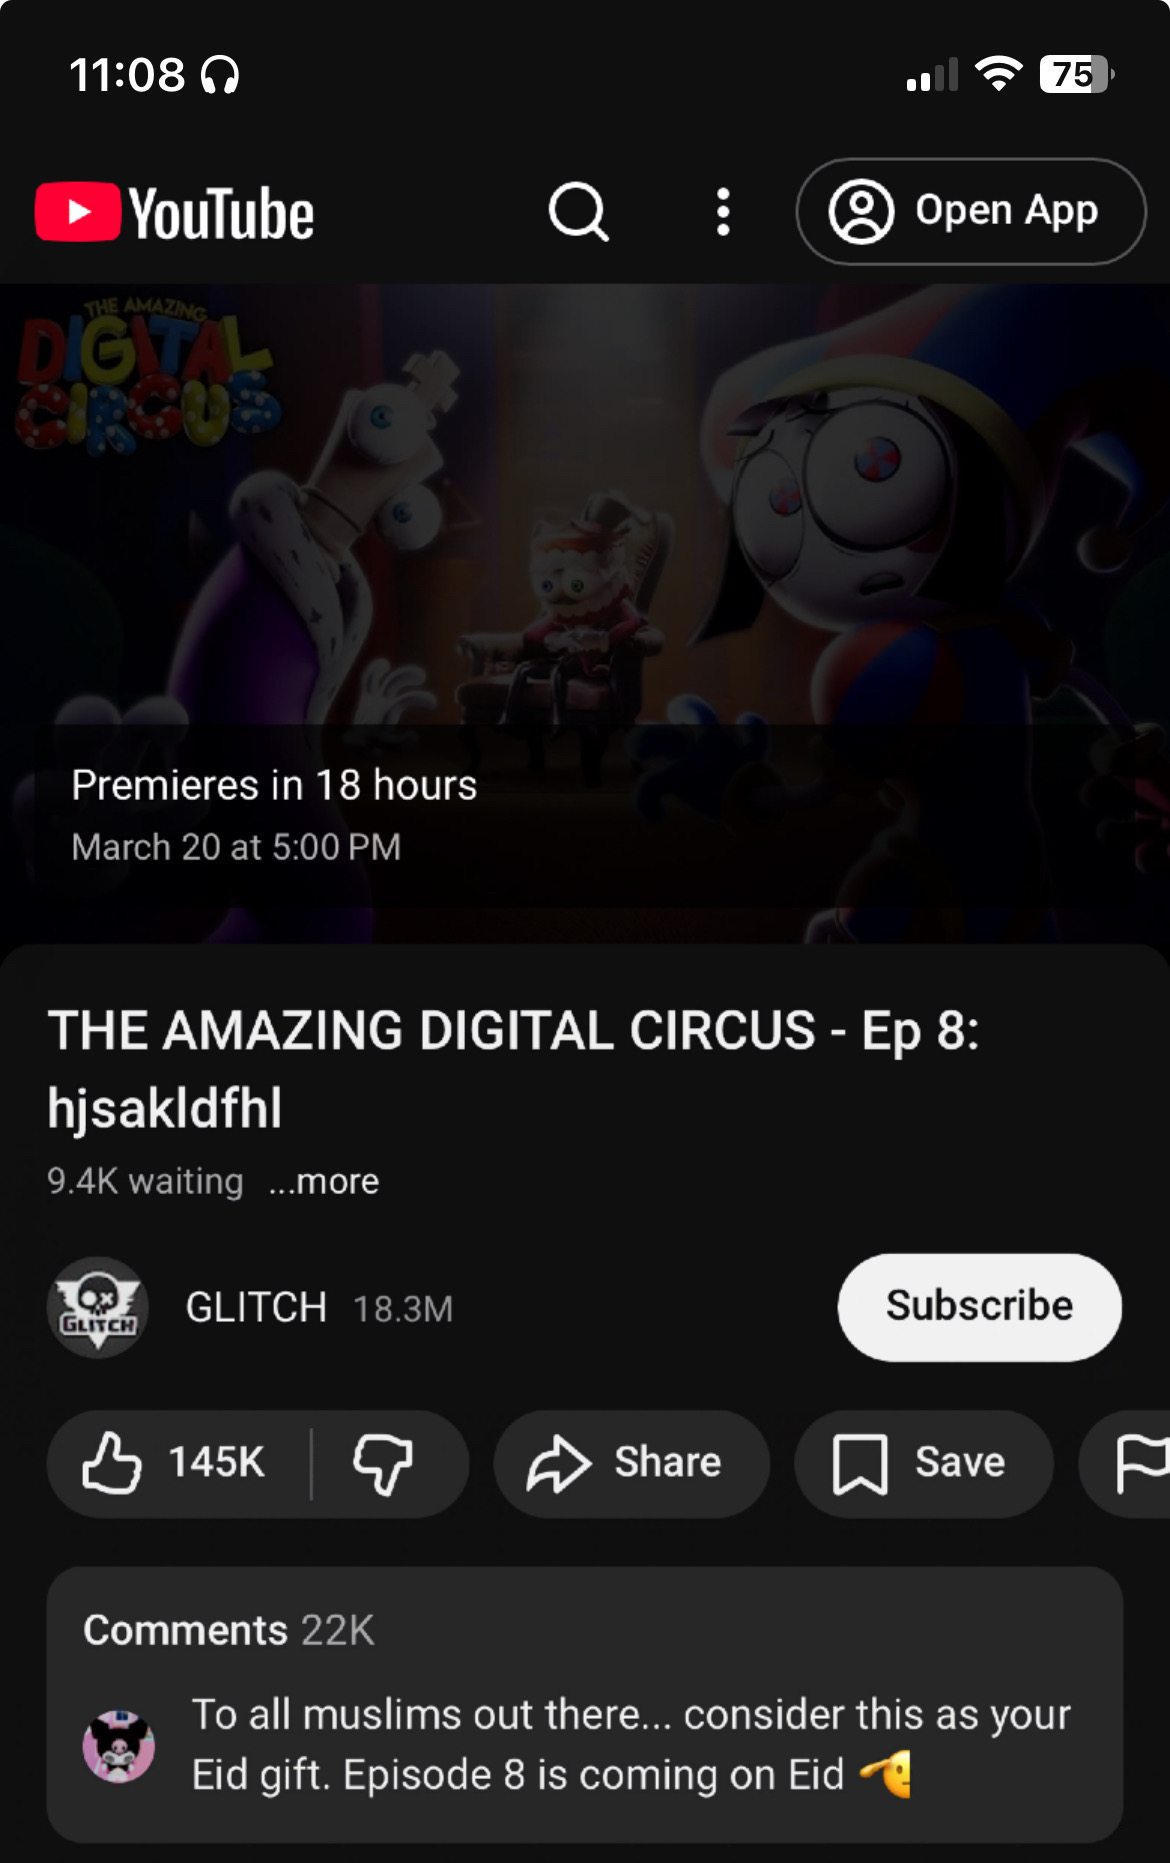Image resolution: width=1170 pixels, height=1863 pixels.
Task: Tap the account profile icon
Action: 860,211
